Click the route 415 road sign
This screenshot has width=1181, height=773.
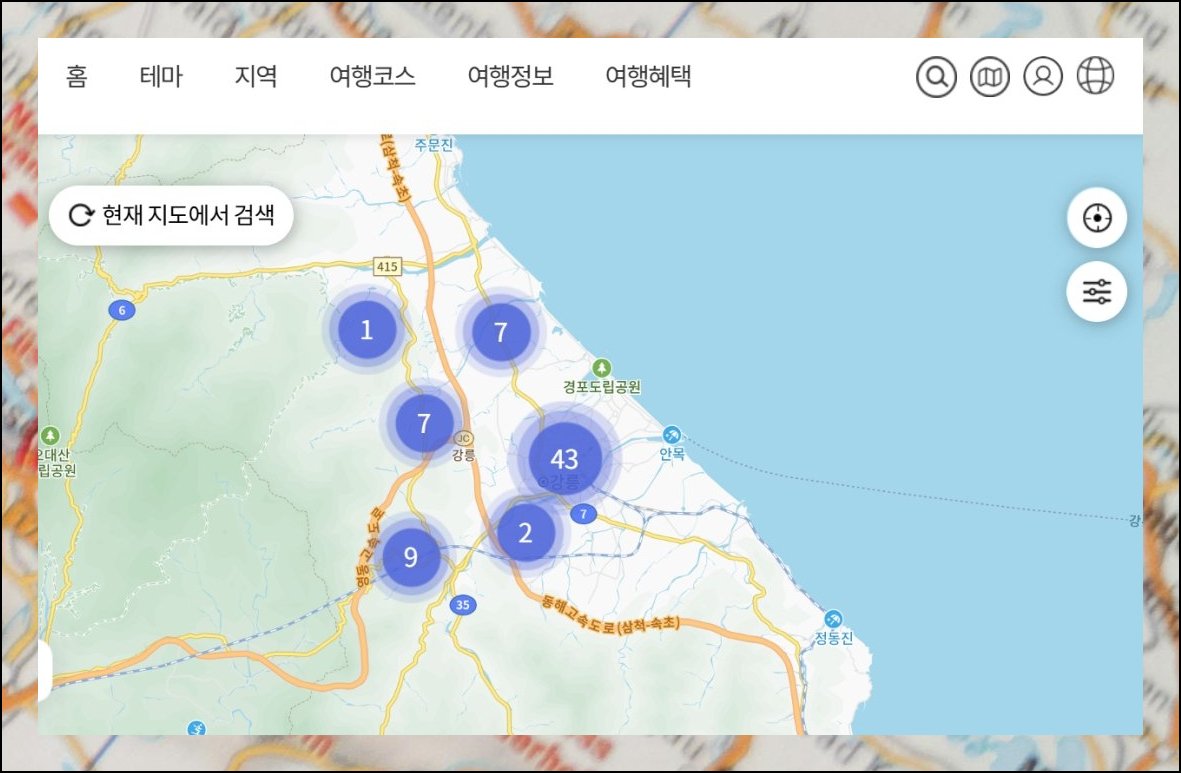[387, 266]
